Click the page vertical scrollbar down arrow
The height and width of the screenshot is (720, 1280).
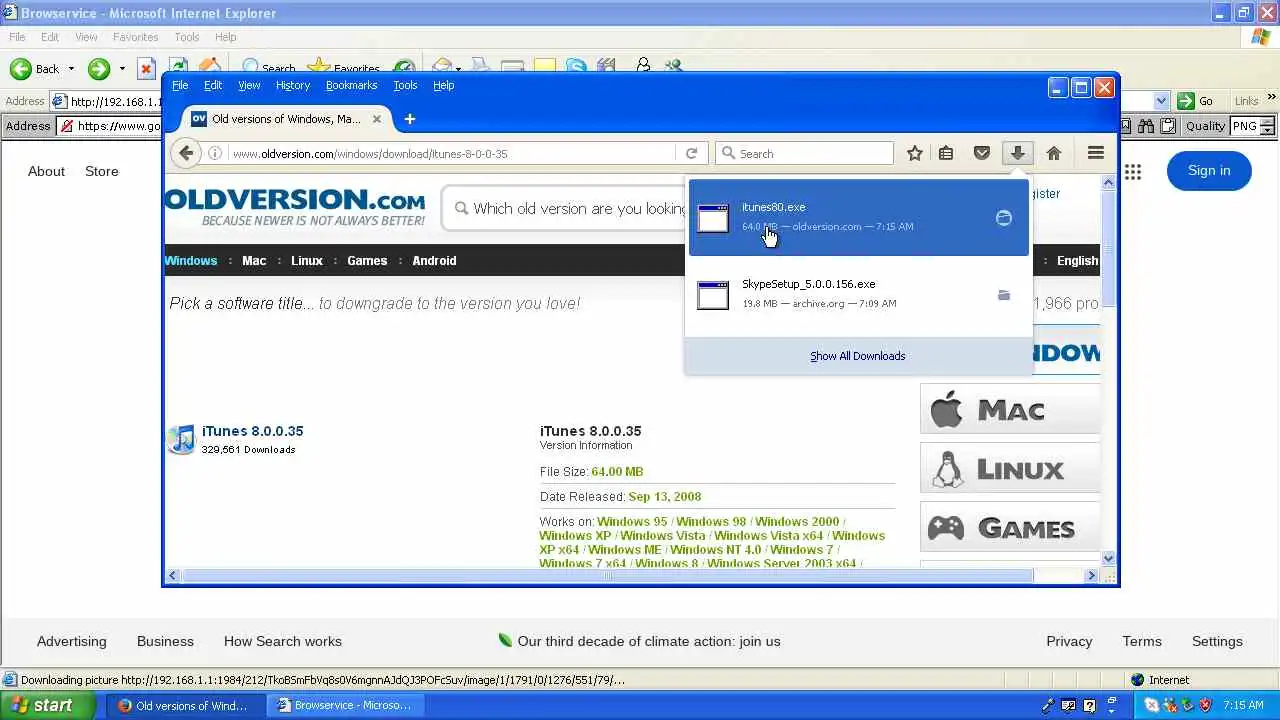pos(1108,558)
